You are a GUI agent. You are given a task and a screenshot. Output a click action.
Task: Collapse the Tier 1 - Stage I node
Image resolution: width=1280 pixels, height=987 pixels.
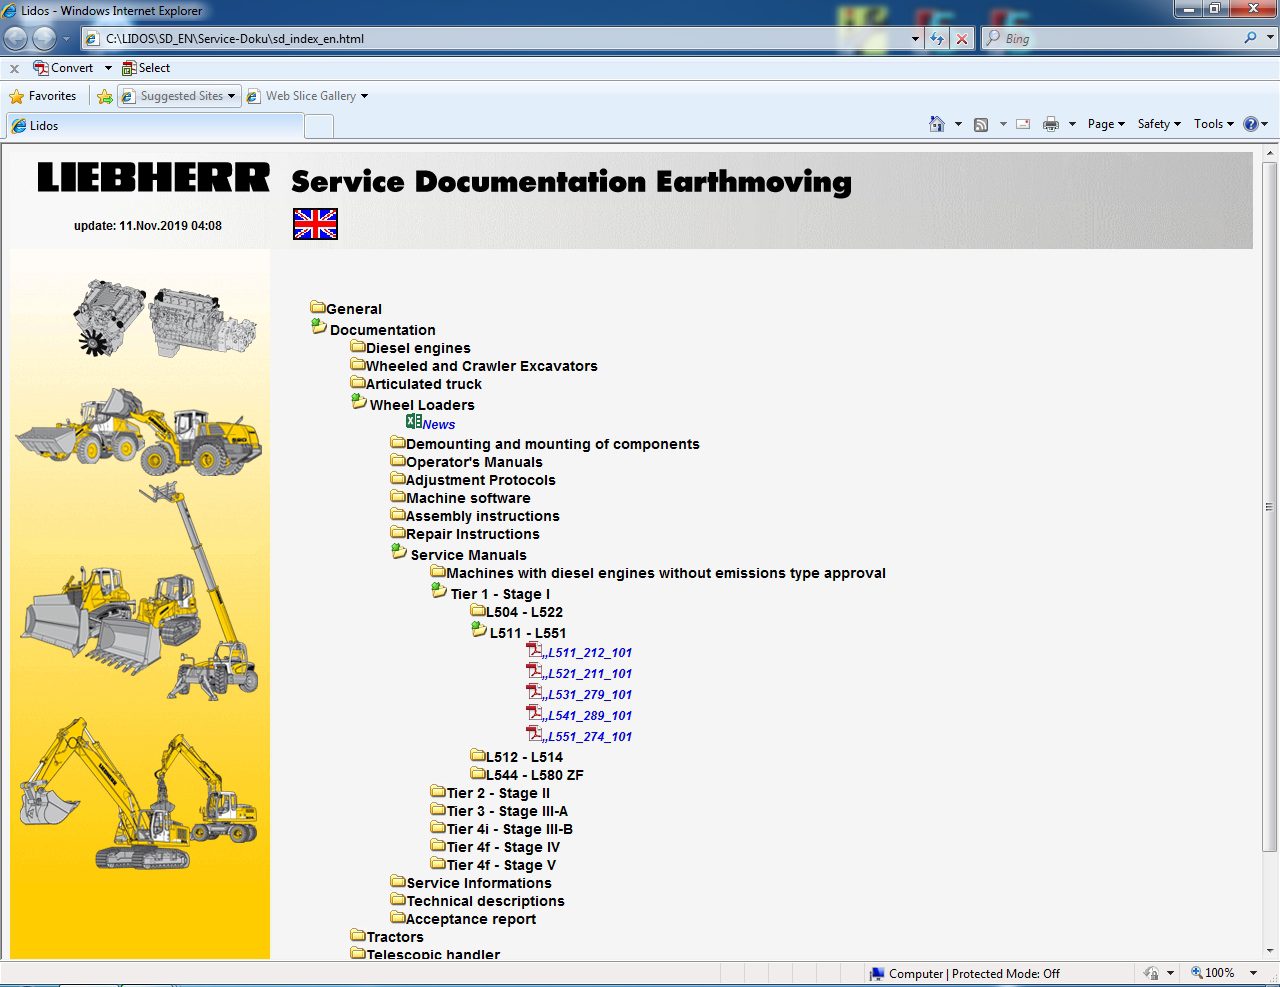[x=439, y=591]
